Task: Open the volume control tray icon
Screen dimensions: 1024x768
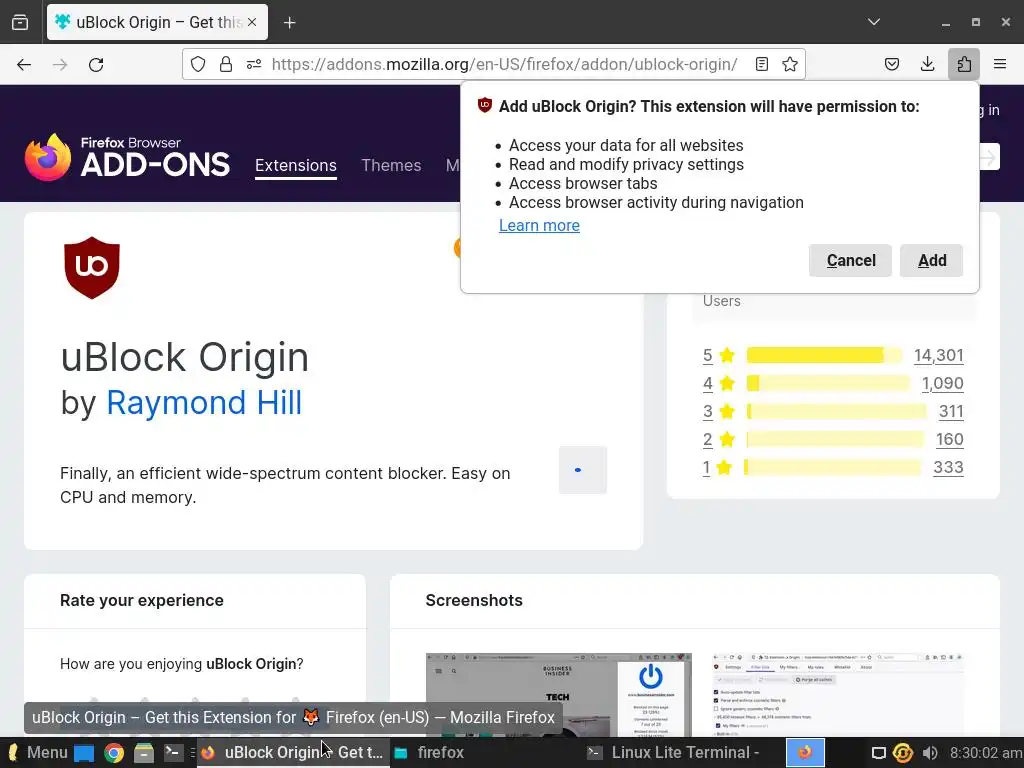Action: click(930, 753)
